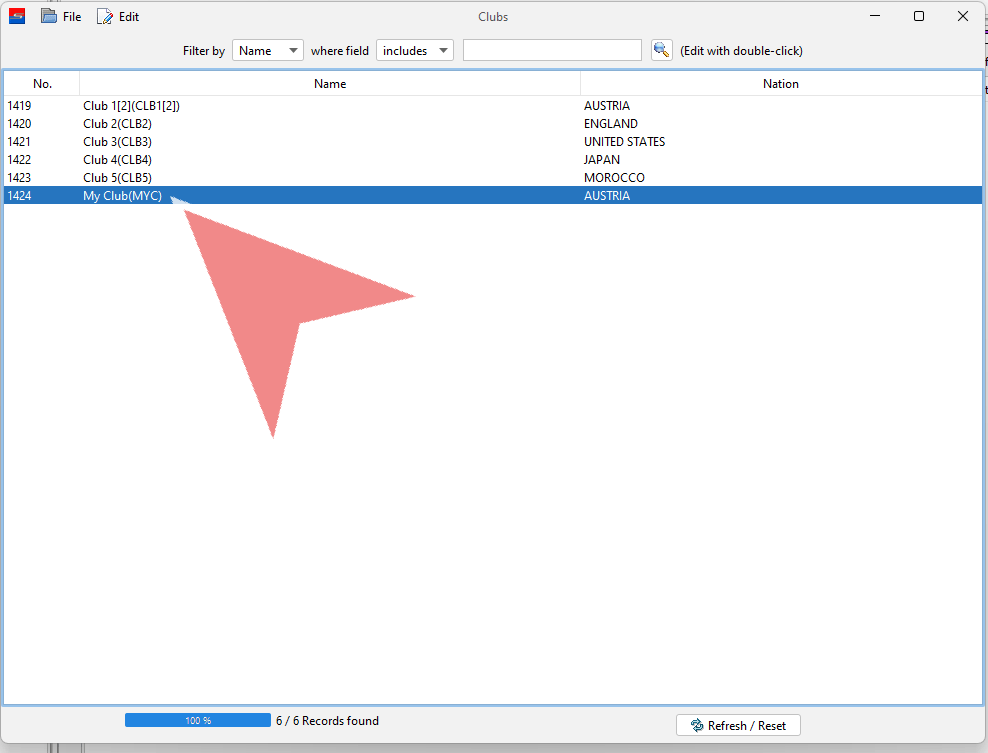Click the application logo icon in title bar
The height and width of the screenshot is (753, 988).
pyautogui.click(x=17, y=16)
